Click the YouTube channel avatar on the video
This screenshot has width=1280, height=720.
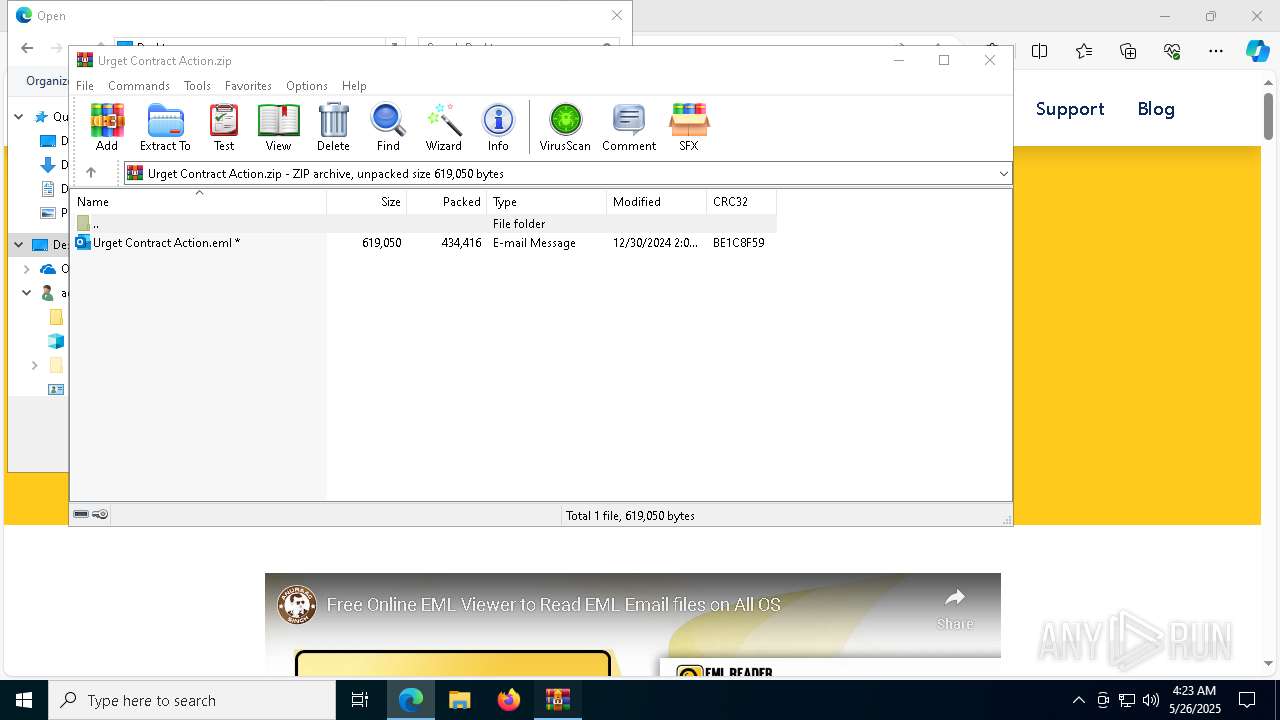297,605
